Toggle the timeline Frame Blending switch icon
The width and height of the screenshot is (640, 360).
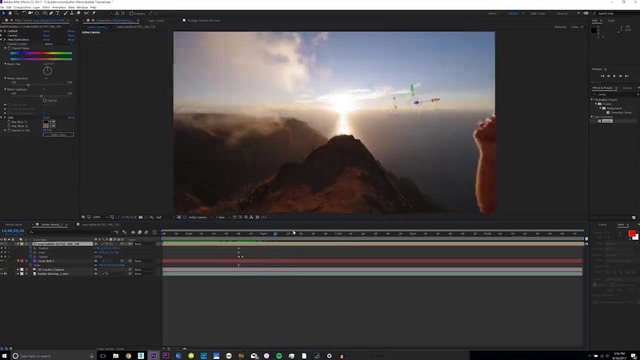click(139, 232)
